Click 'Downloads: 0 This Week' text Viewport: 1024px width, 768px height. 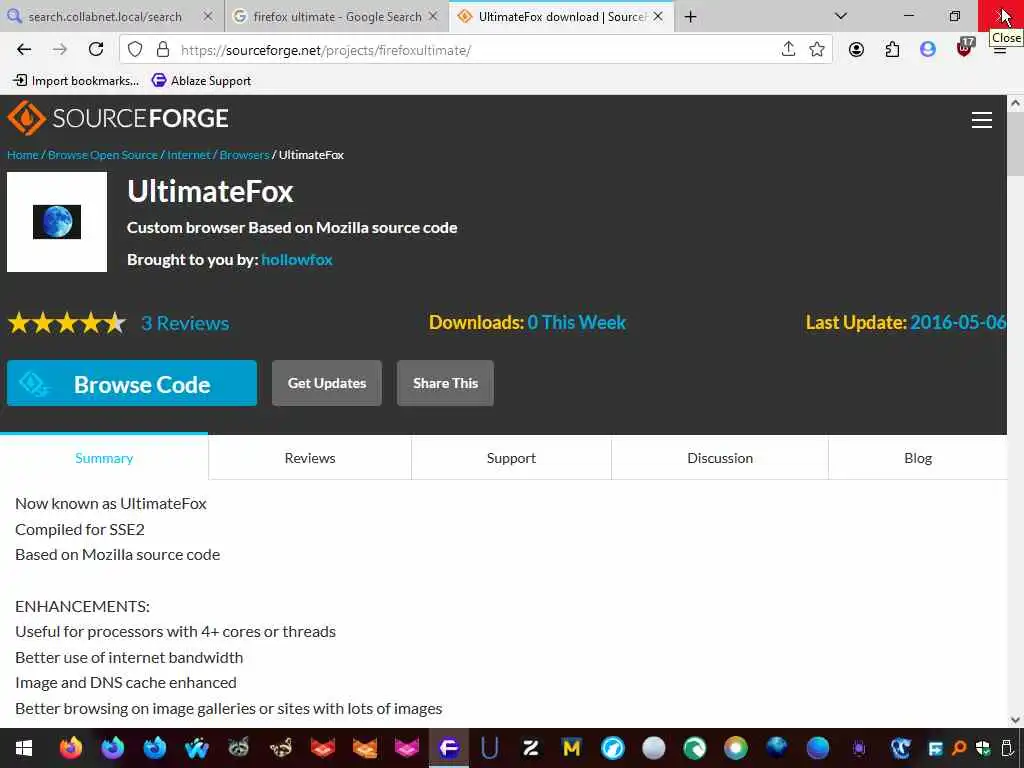pos(527,323)
